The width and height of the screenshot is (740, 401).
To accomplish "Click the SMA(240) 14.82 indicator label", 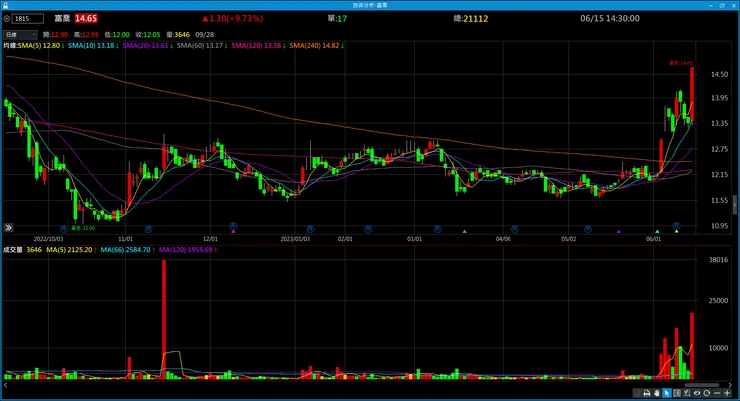I will tap(316, 46).
